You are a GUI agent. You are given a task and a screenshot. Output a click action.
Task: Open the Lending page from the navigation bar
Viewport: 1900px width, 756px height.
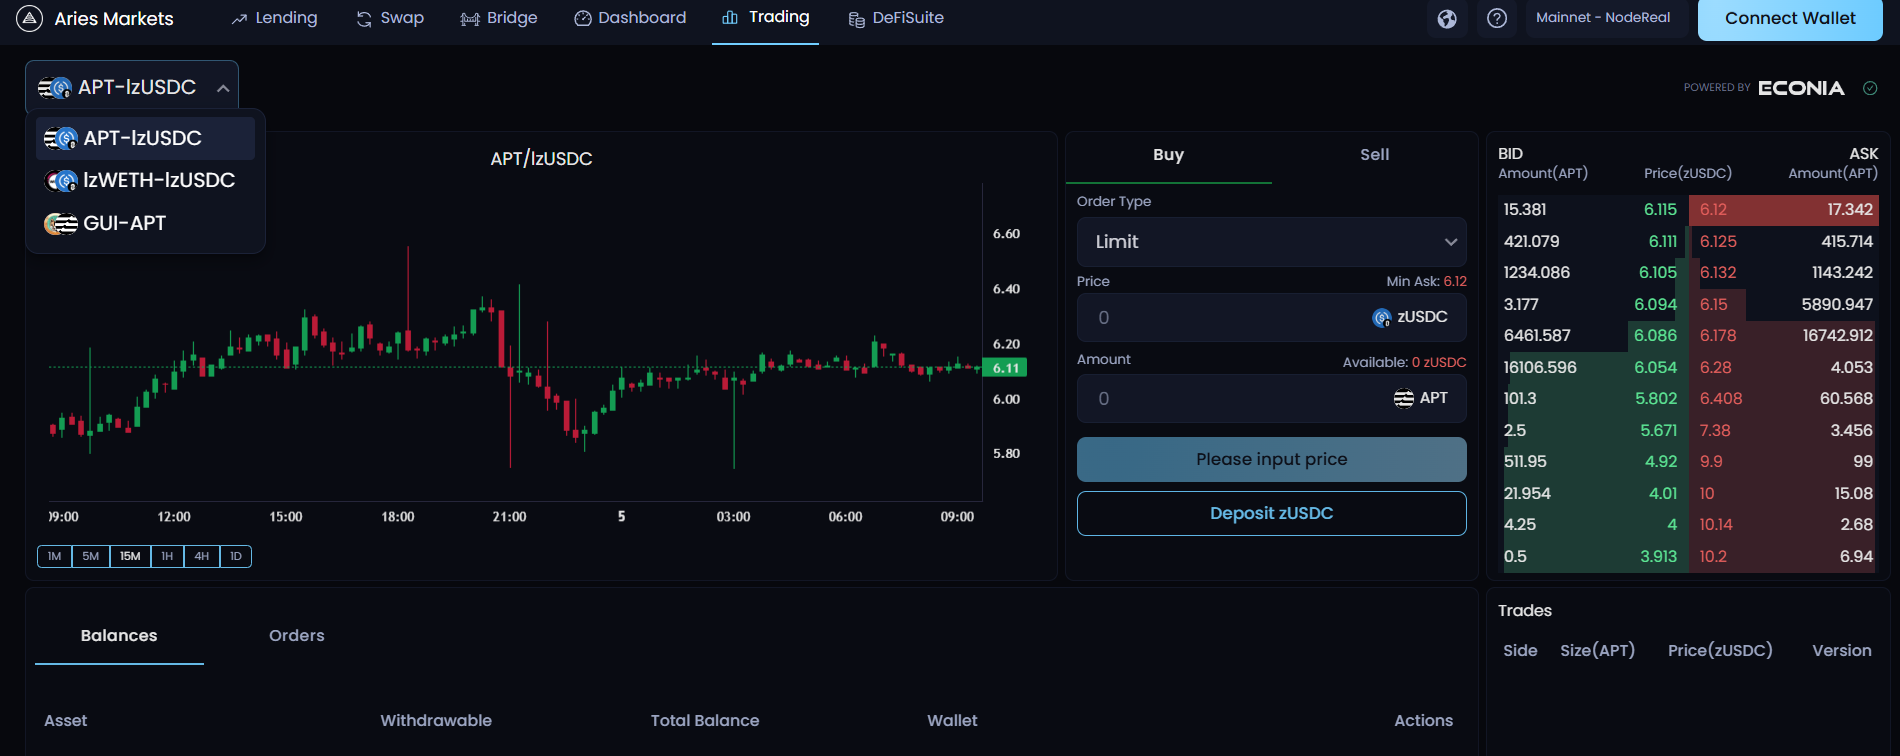[274, 18]
